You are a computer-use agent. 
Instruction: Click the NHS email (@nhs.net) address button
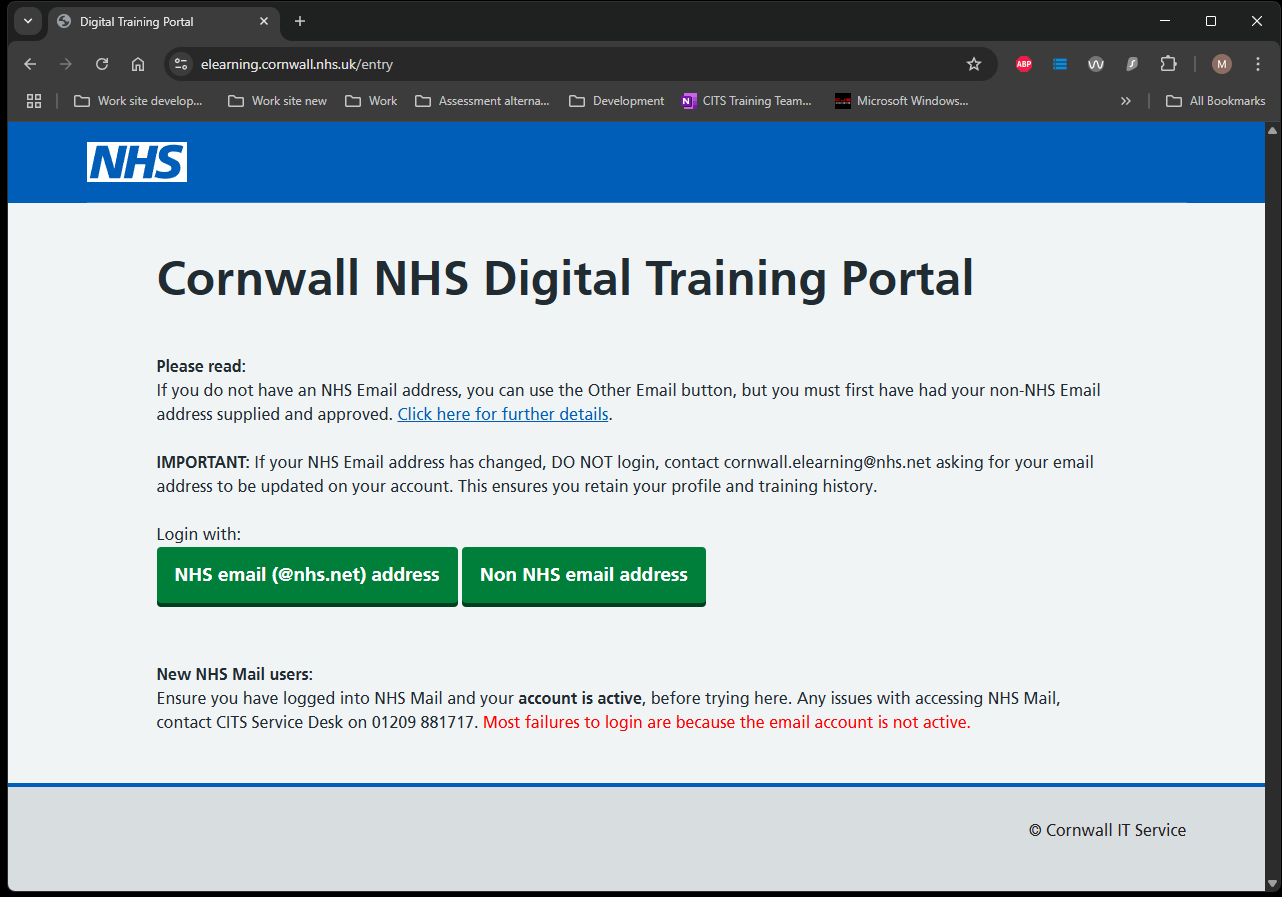coord(307,575)
